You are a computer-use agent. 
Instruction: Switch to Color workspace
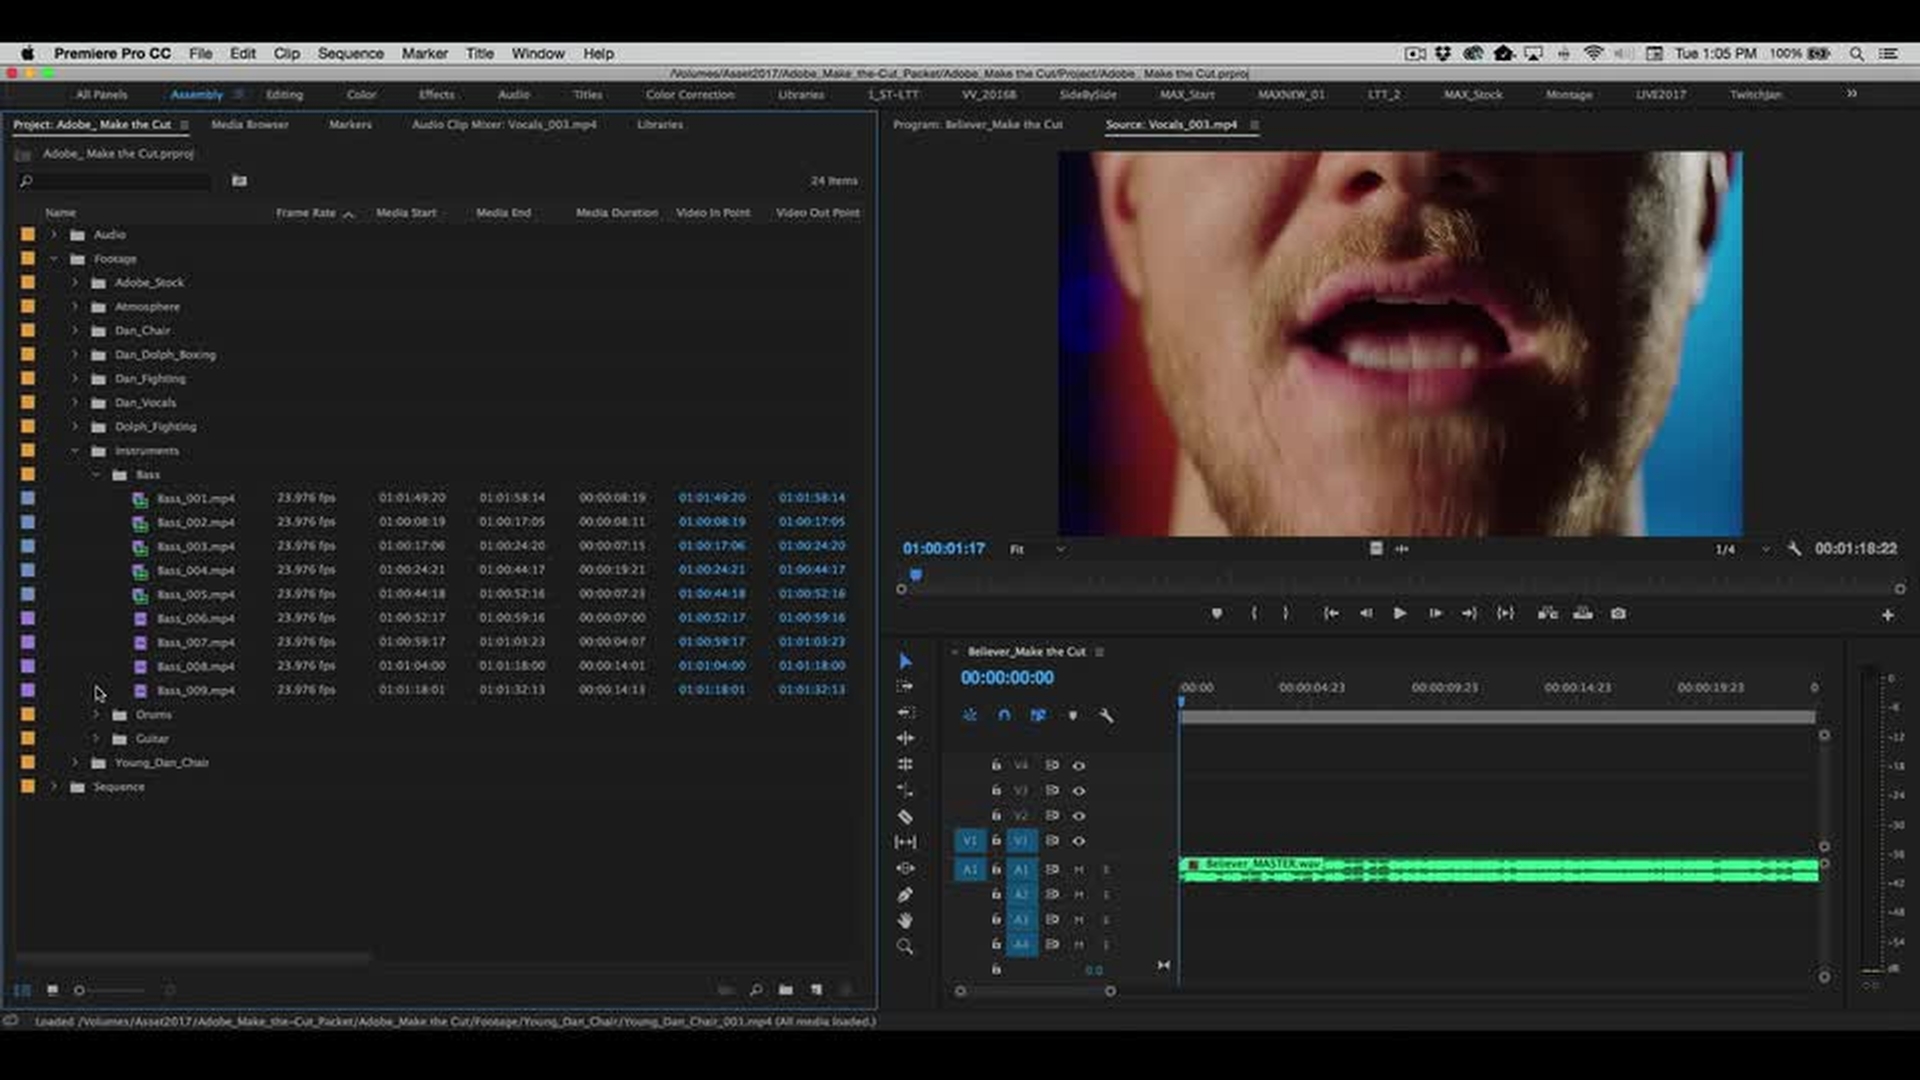tap(361, 95)
